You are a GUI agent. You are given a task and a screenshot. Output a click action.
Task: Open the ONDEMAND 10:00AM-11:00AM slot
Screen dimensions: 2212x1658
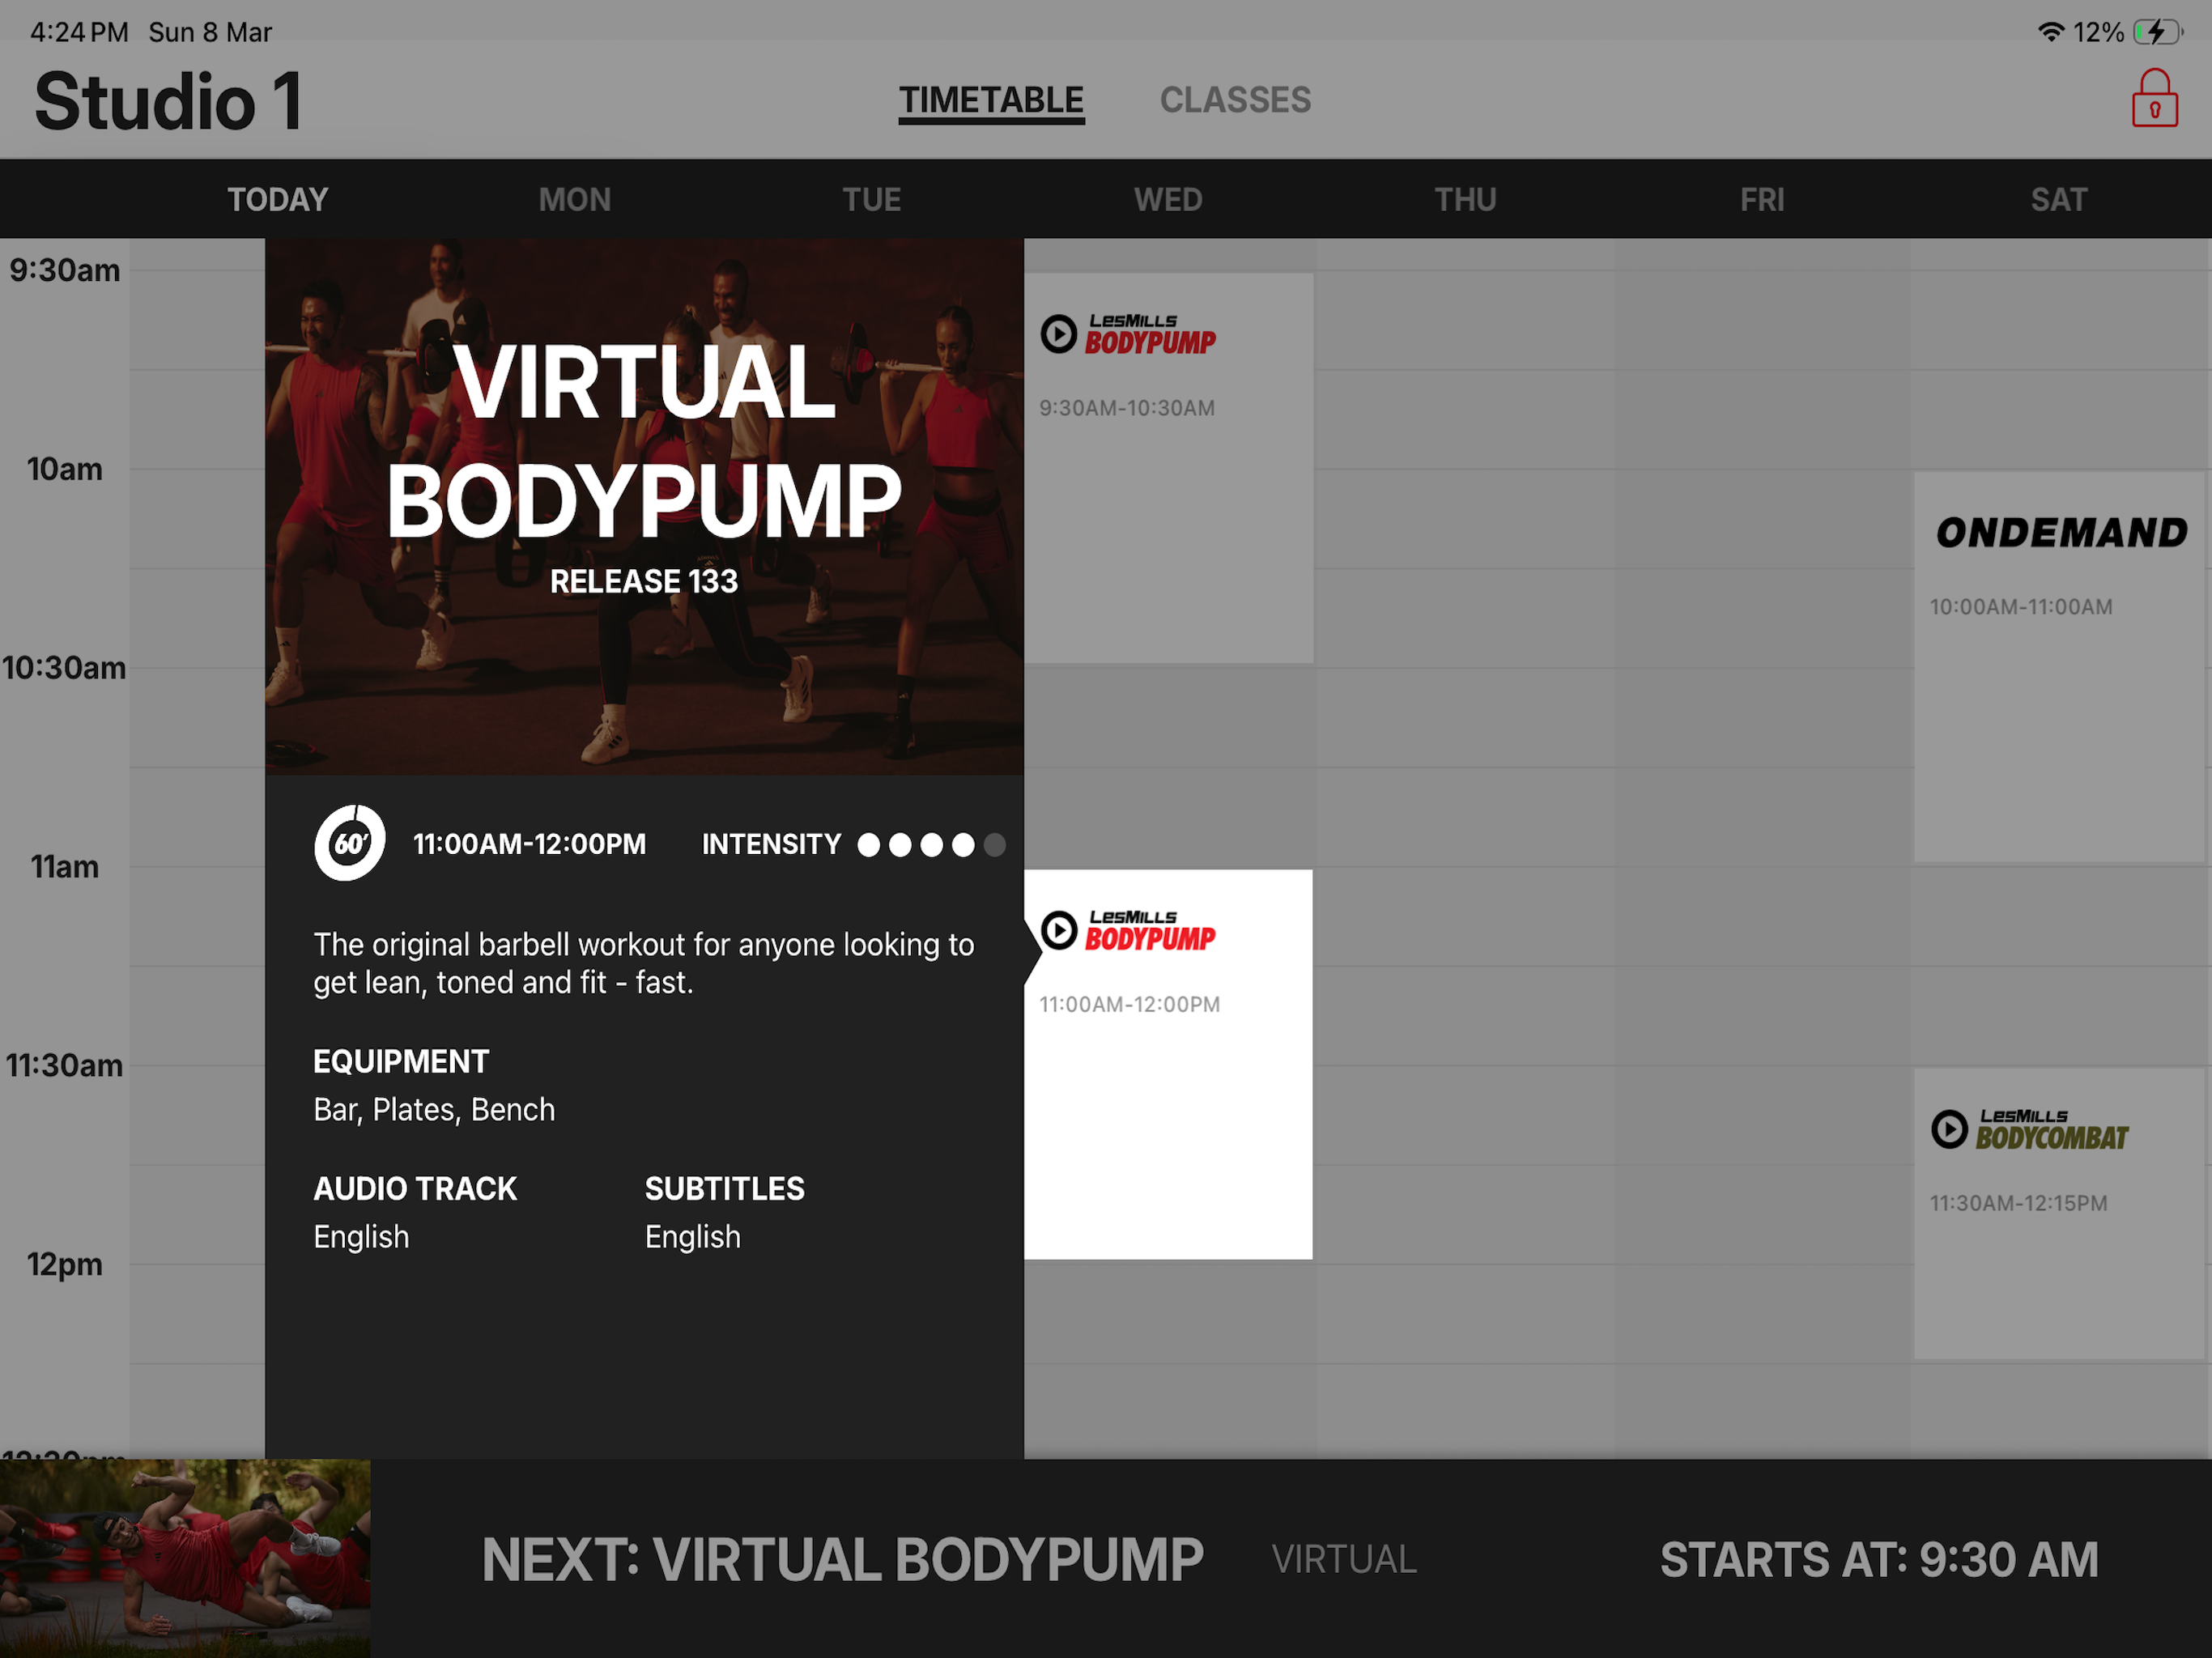(x=2060, y=667)
